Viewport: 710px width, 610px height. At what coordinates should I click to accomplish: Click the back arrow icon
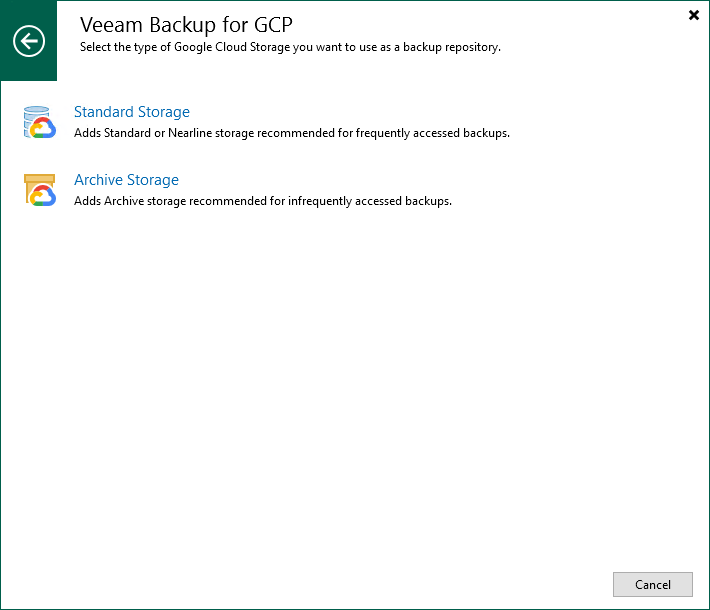pyautogui.click(x=29, y=41)
